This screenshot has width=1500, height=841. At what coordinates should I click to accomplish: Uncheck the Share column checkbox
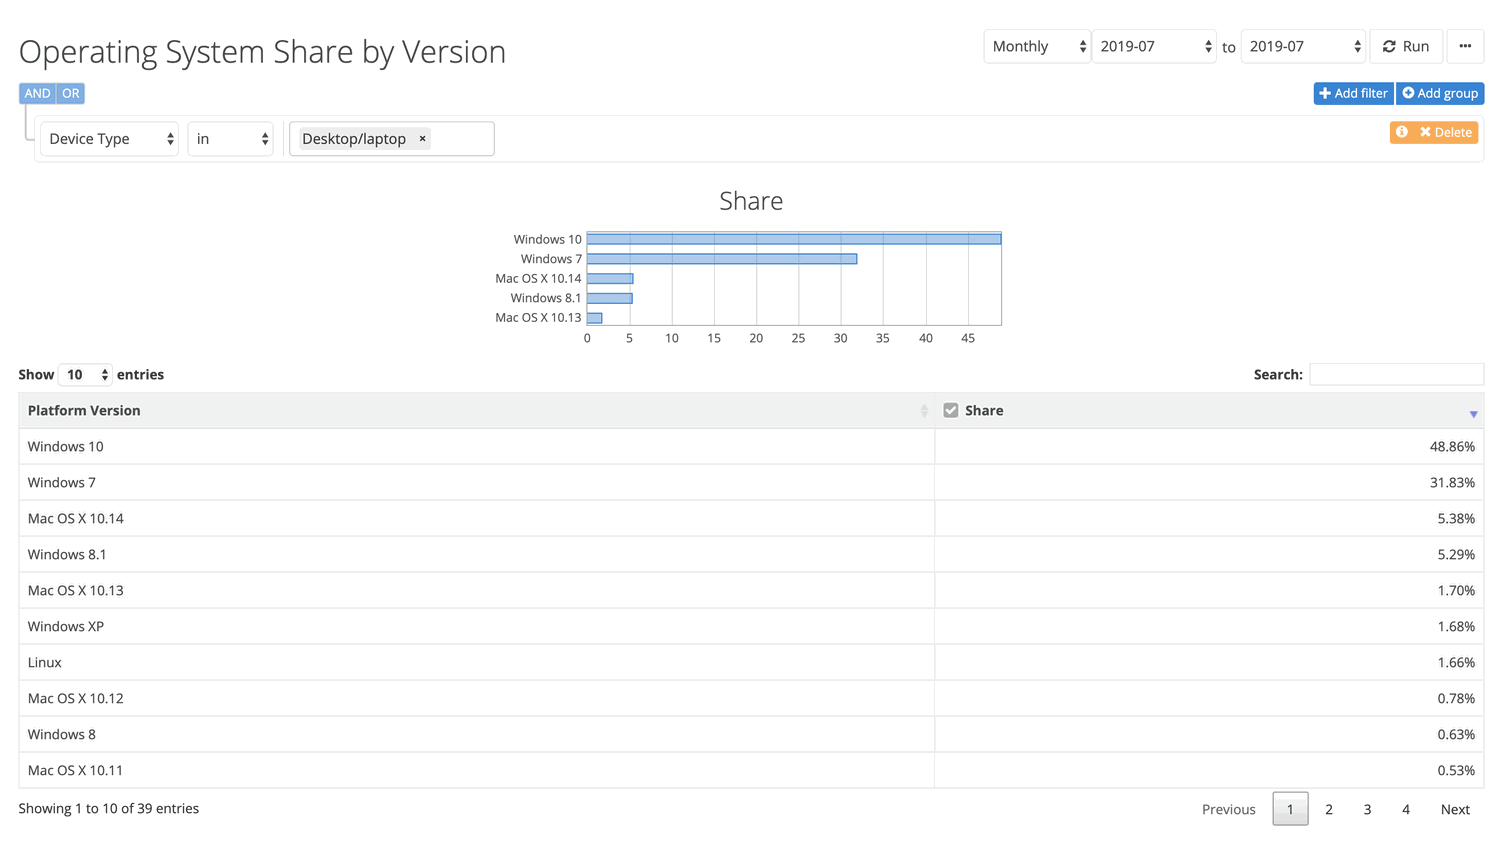[x=950, y=409]
